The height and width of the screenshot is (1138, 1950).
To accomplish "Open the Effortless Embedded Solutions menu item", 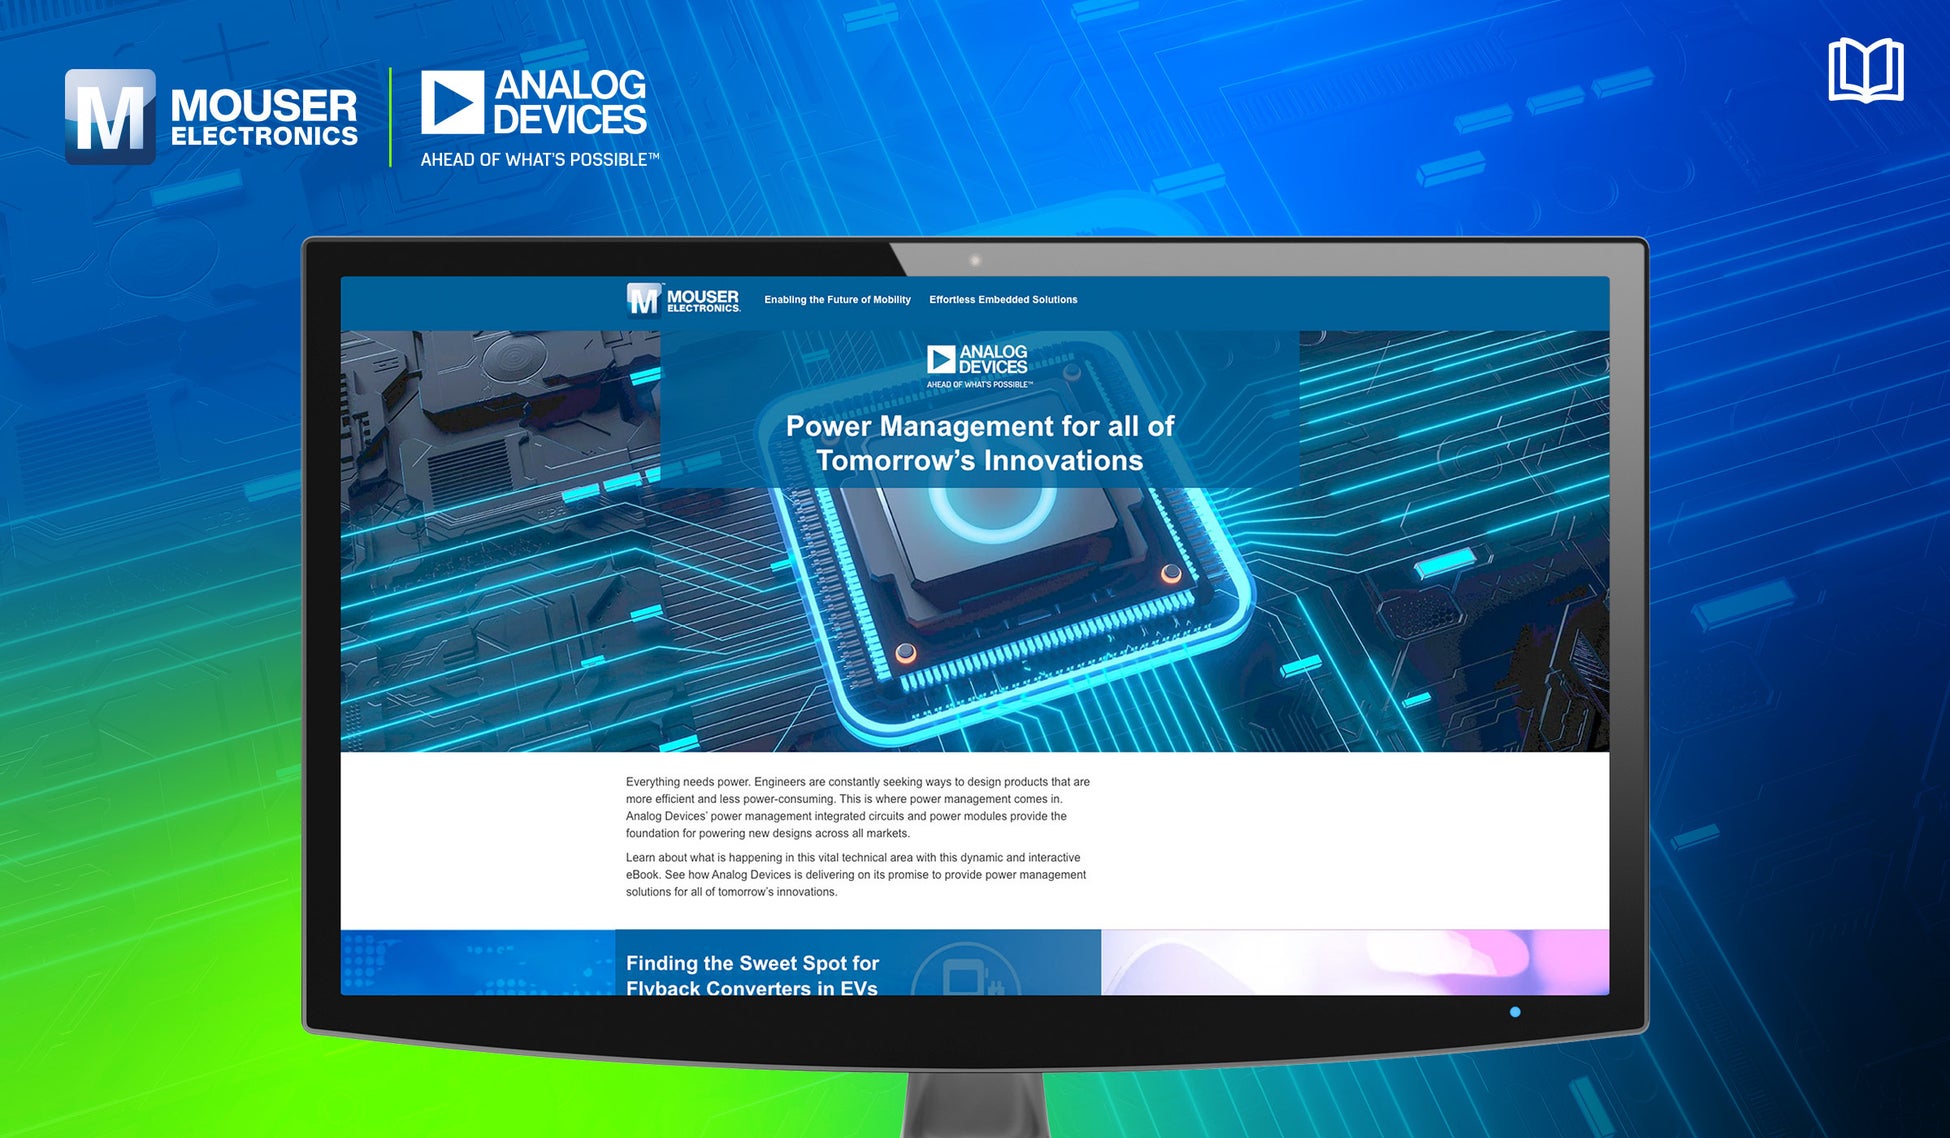I will [1003, 300].
